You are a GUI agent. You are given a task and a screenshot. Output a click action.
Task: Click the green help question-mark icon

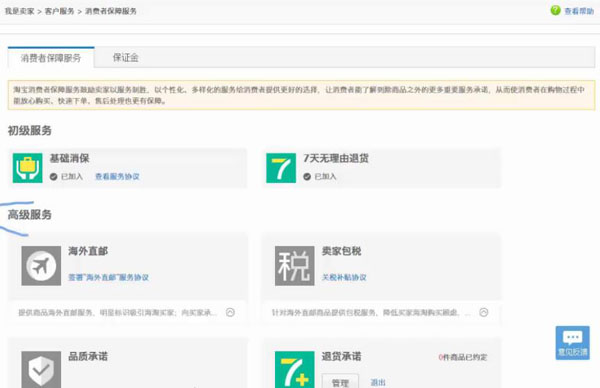point(555,10)
